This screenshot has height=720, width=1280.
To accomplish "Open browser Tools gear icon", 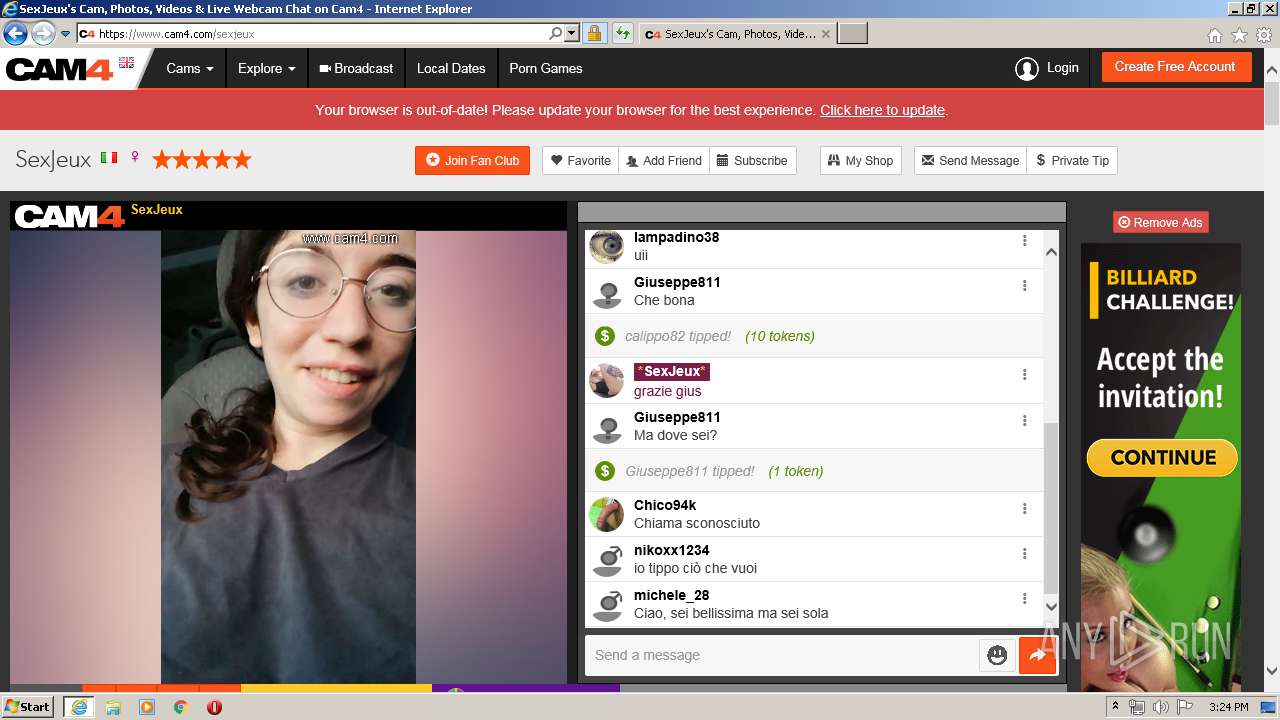I will tap(1264, 35).
